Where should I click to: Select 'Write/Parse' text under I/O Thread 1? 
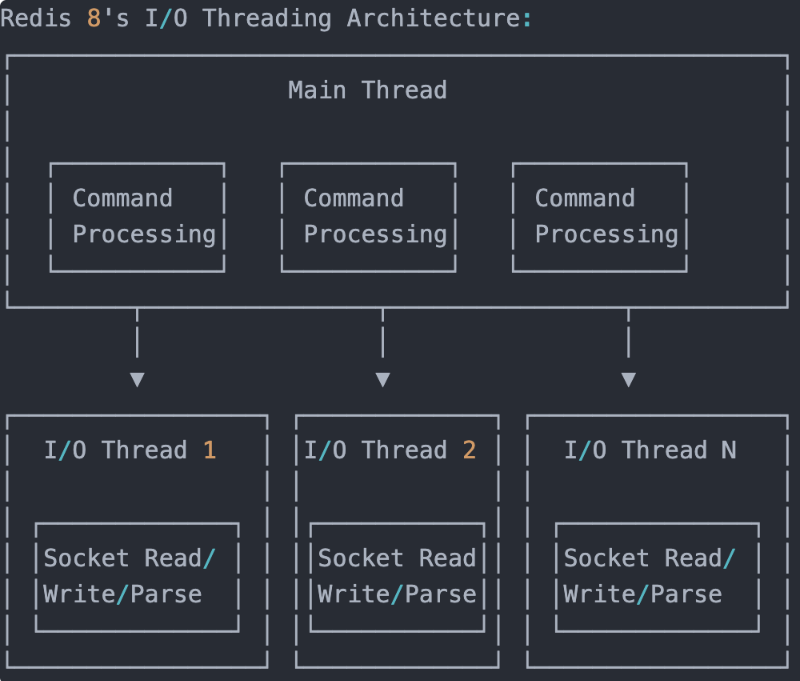coord(122,595)
